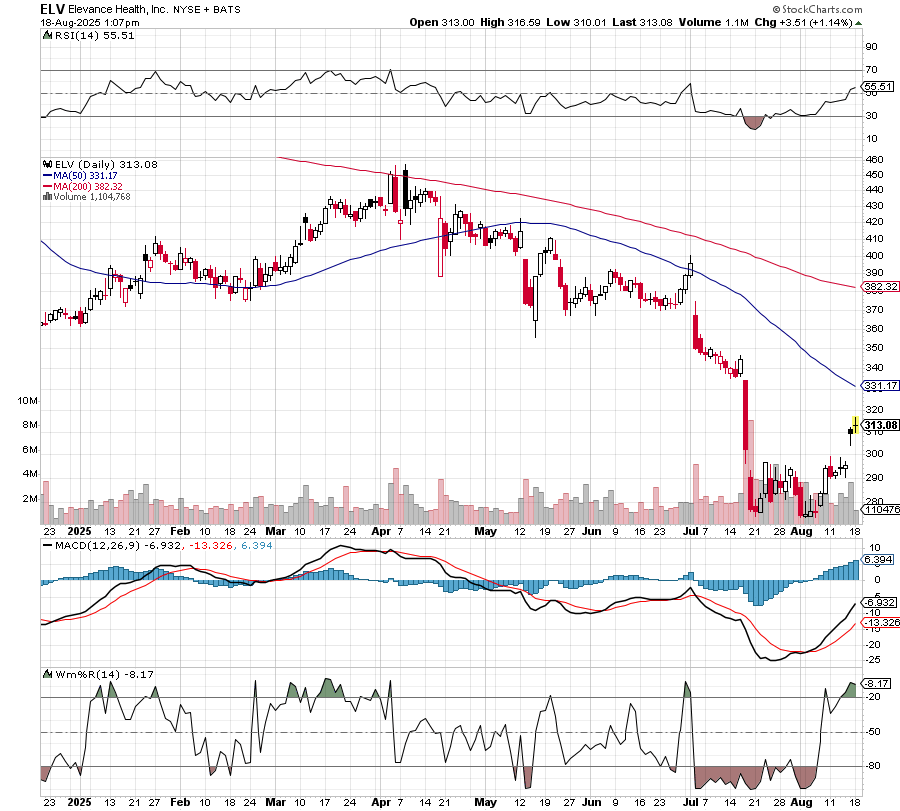Screen dimensions: 900x811
Task: Click the 313.08 last price tag
Action: [x=880, y=425]
